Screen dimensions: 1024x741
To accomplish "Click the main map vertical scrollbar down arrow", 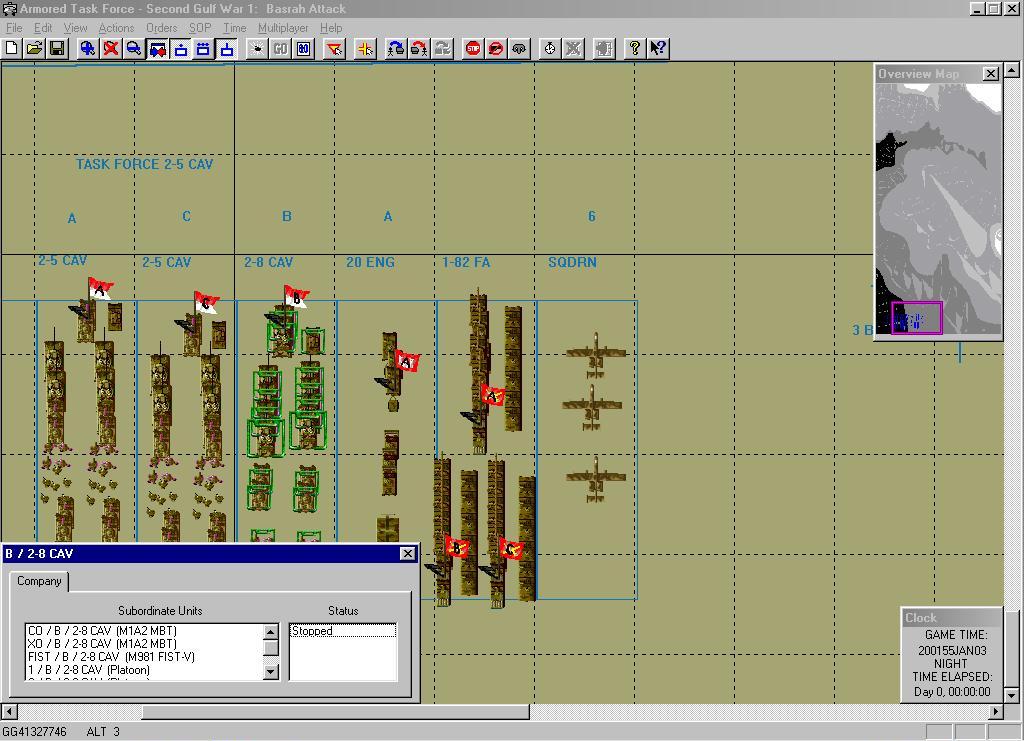I will [1012, 695].
